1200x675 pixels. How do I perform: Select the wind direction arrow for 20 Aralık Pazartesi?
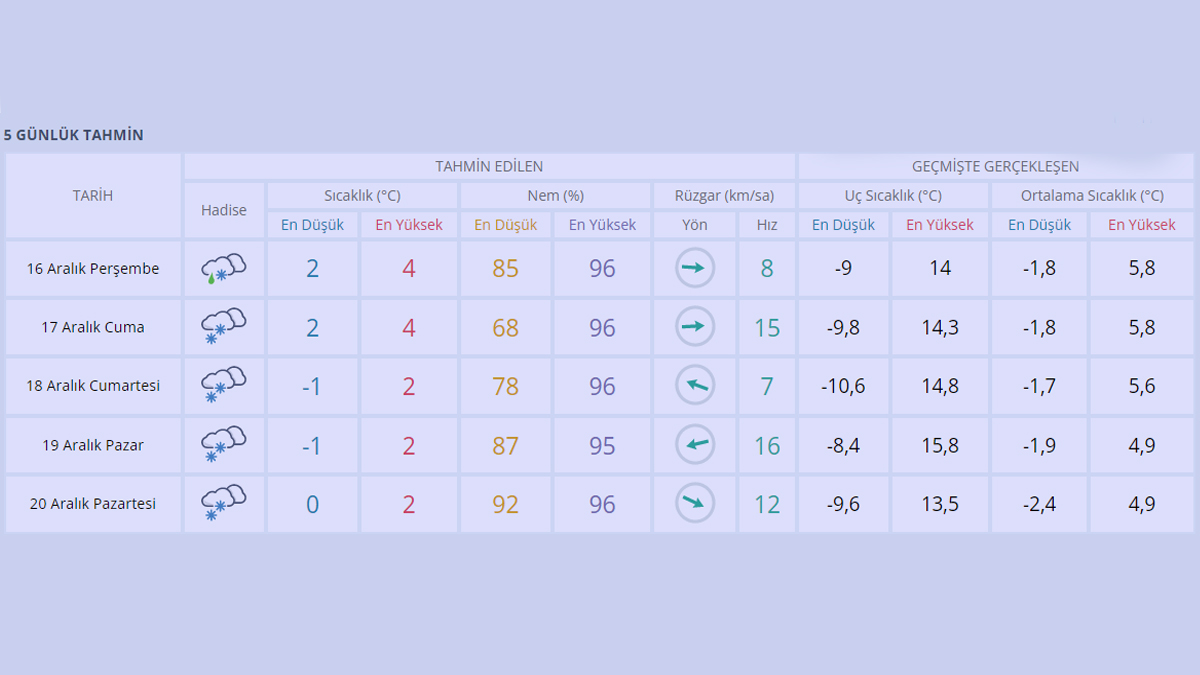click(695, 504)
